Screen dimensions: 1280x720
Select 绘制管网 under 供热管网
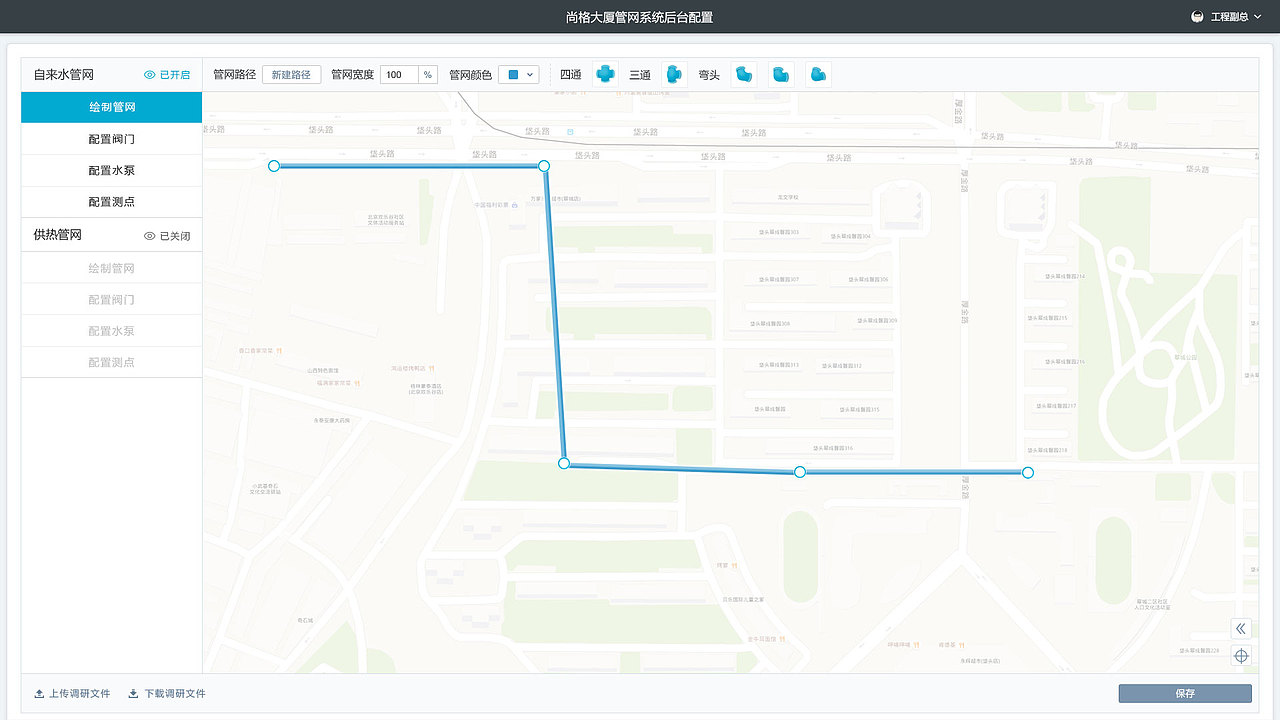click(x=112, y=268)
